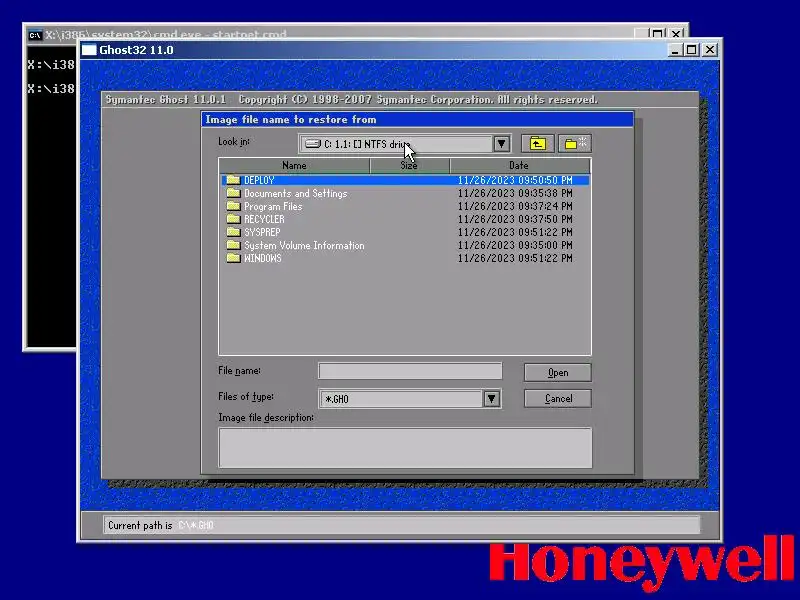Click the SYSPREP folder name
Image resolution: width=800 pixels, height=600 pixels.
point(262,232)
